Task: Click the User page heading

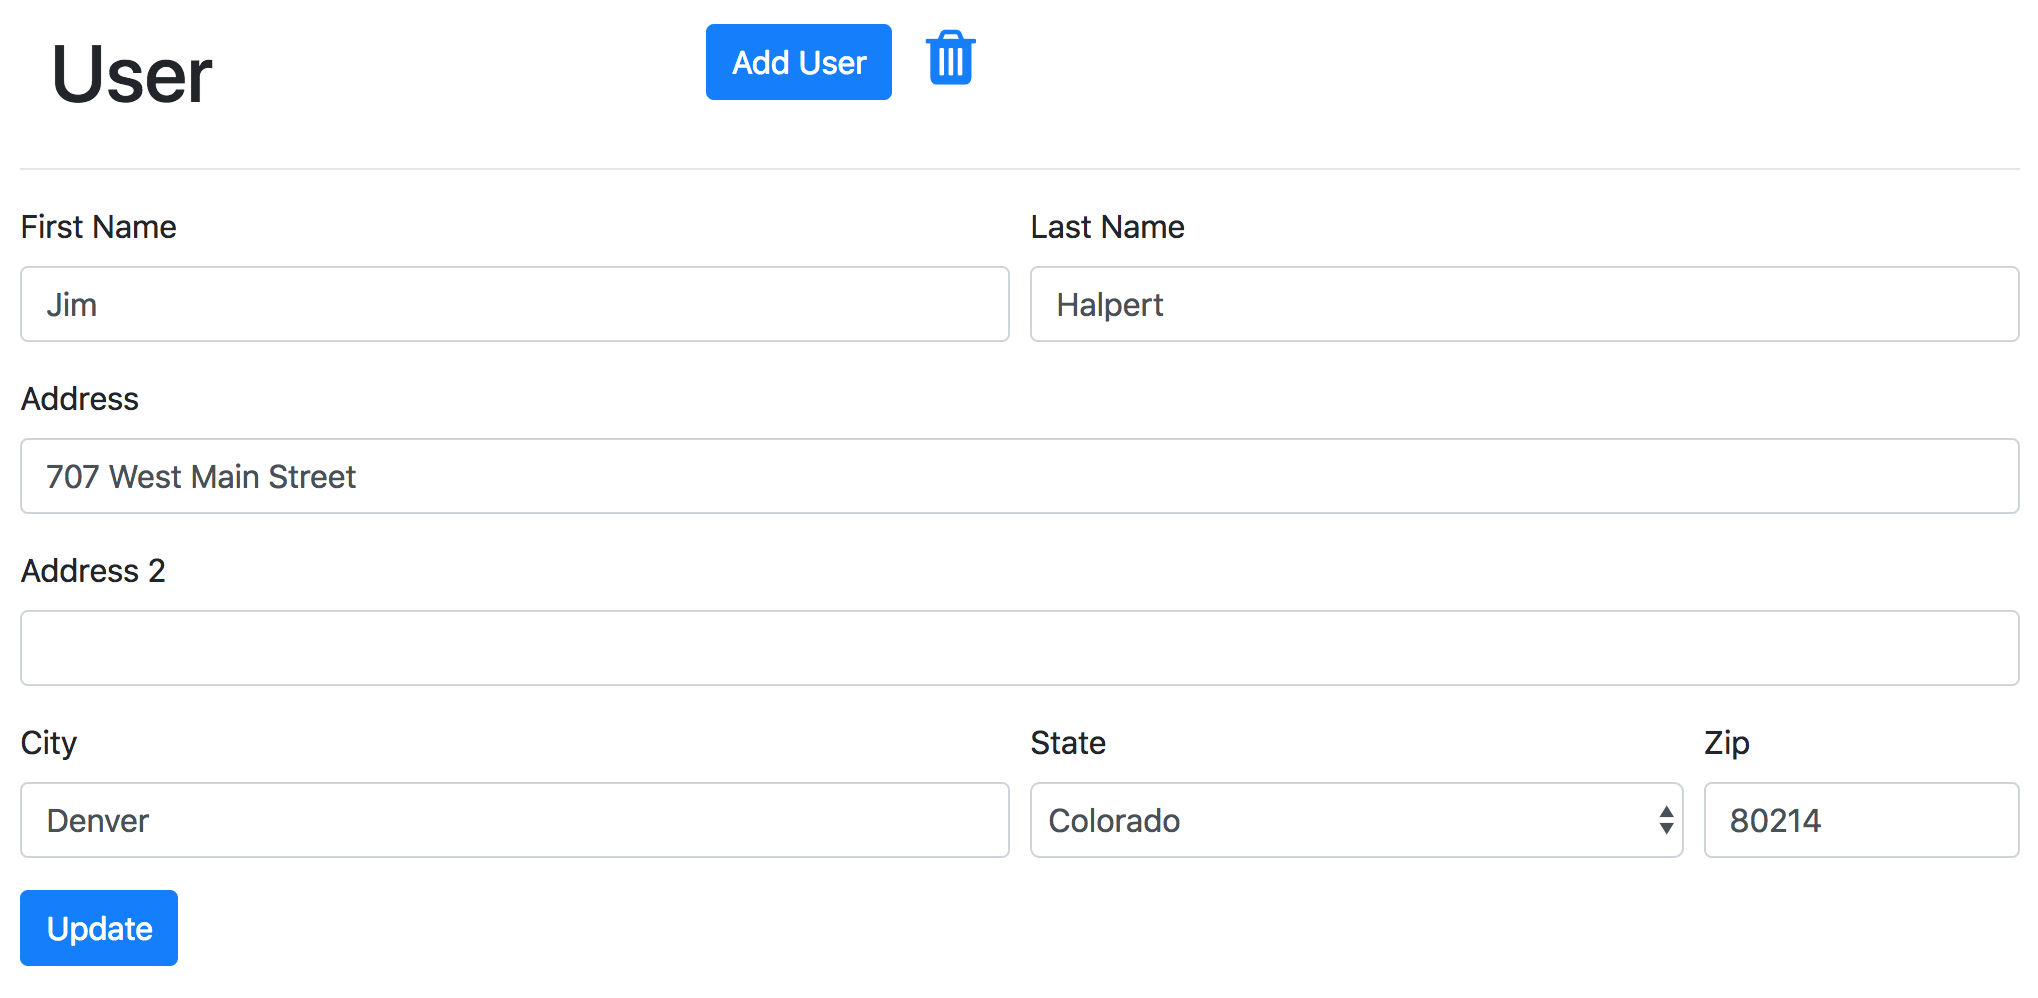Action: point(131,75)
